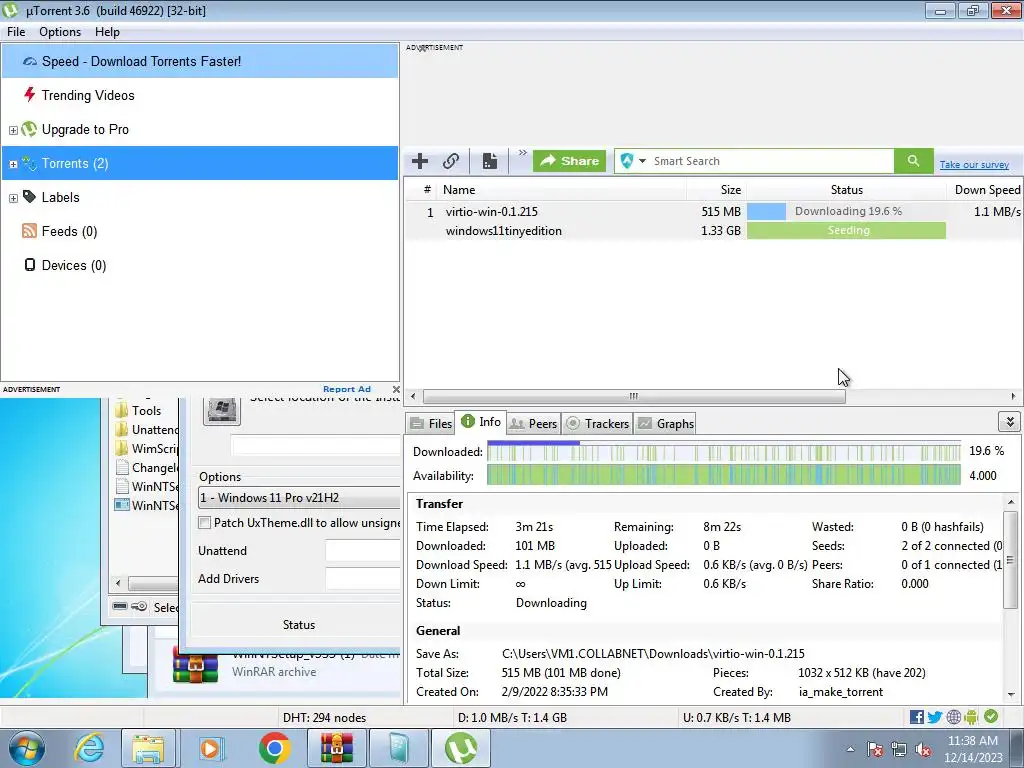This screenshot has height=768, width=1024.
Task: Open Internet Explorer from the taskbar
Action: click(x=89, y=748)
